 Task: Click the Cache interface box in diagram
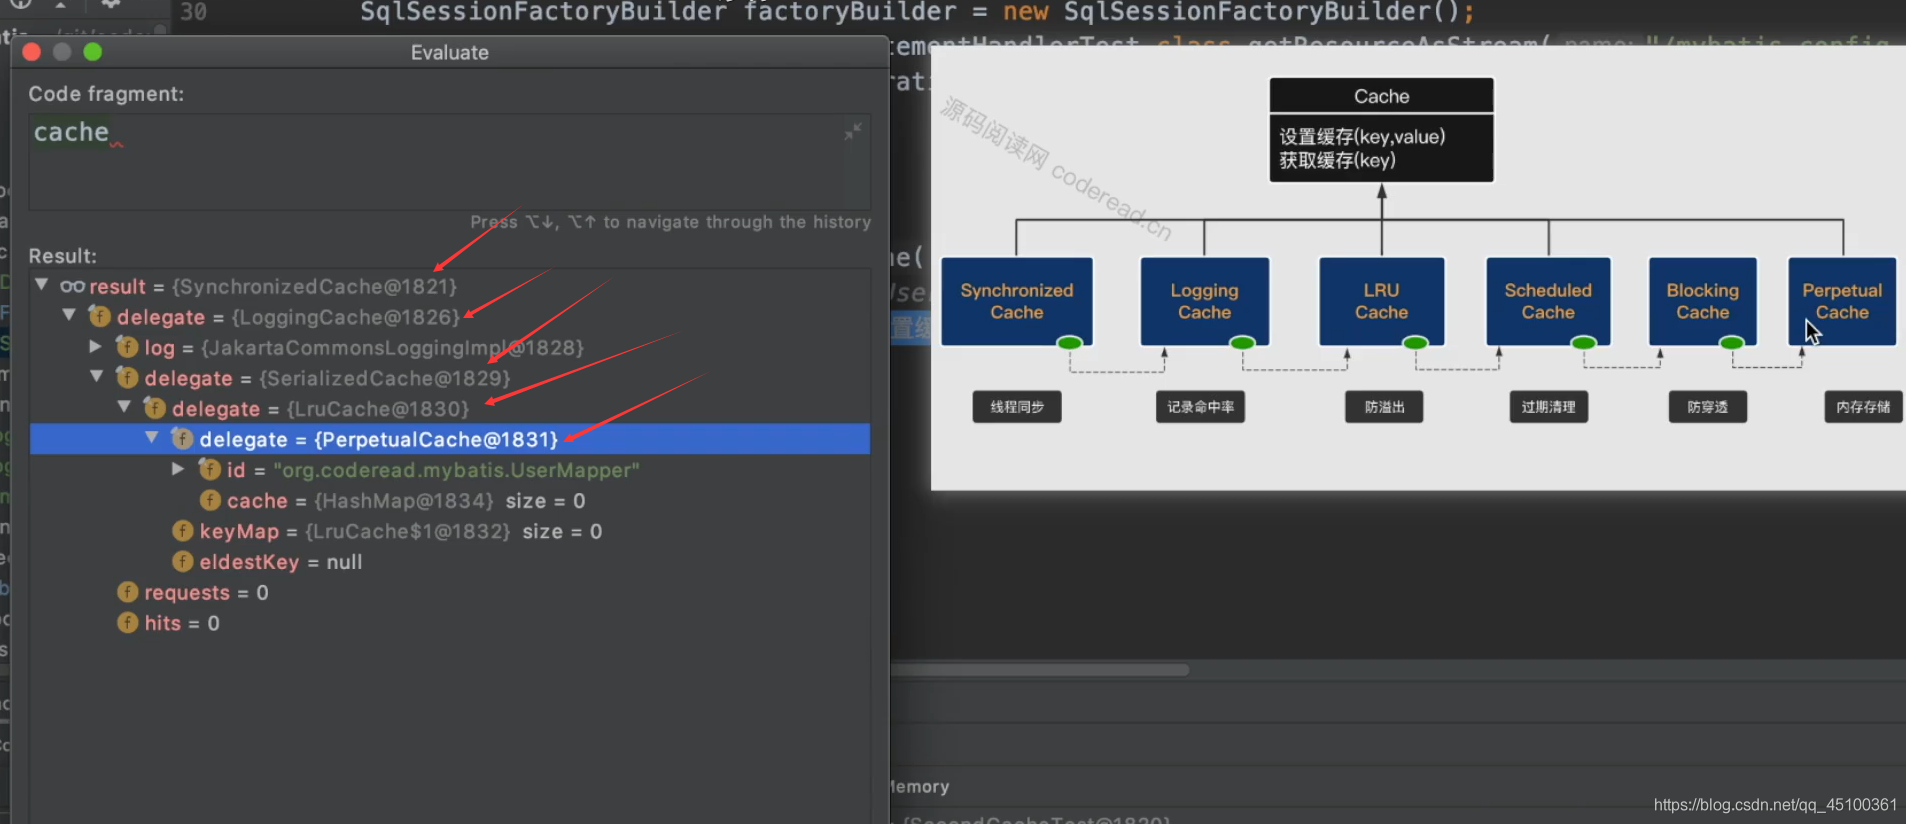(x=1381, y=130)
